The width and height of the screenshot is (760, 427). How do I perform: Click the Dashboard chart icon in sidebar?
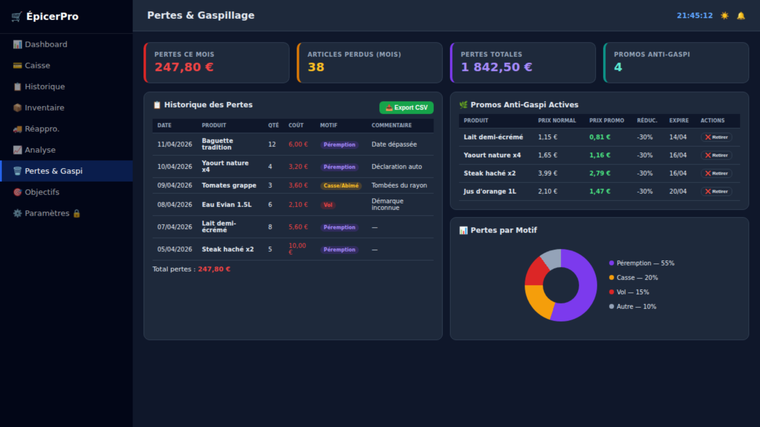coord(17,45)
